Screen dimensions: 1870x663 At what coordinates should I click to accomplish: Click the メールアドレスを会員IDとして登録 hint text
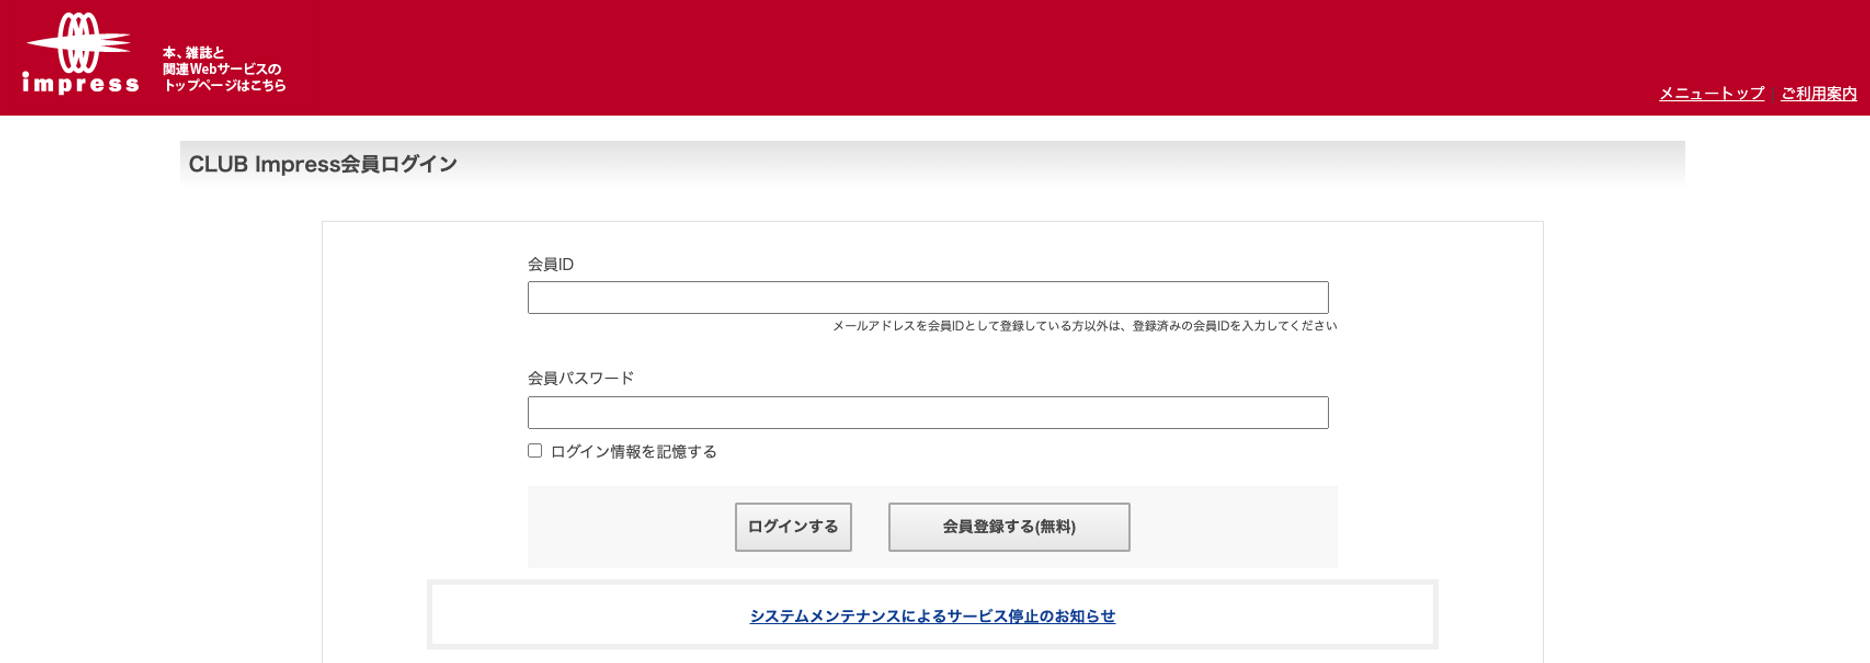click(1084, 326)
